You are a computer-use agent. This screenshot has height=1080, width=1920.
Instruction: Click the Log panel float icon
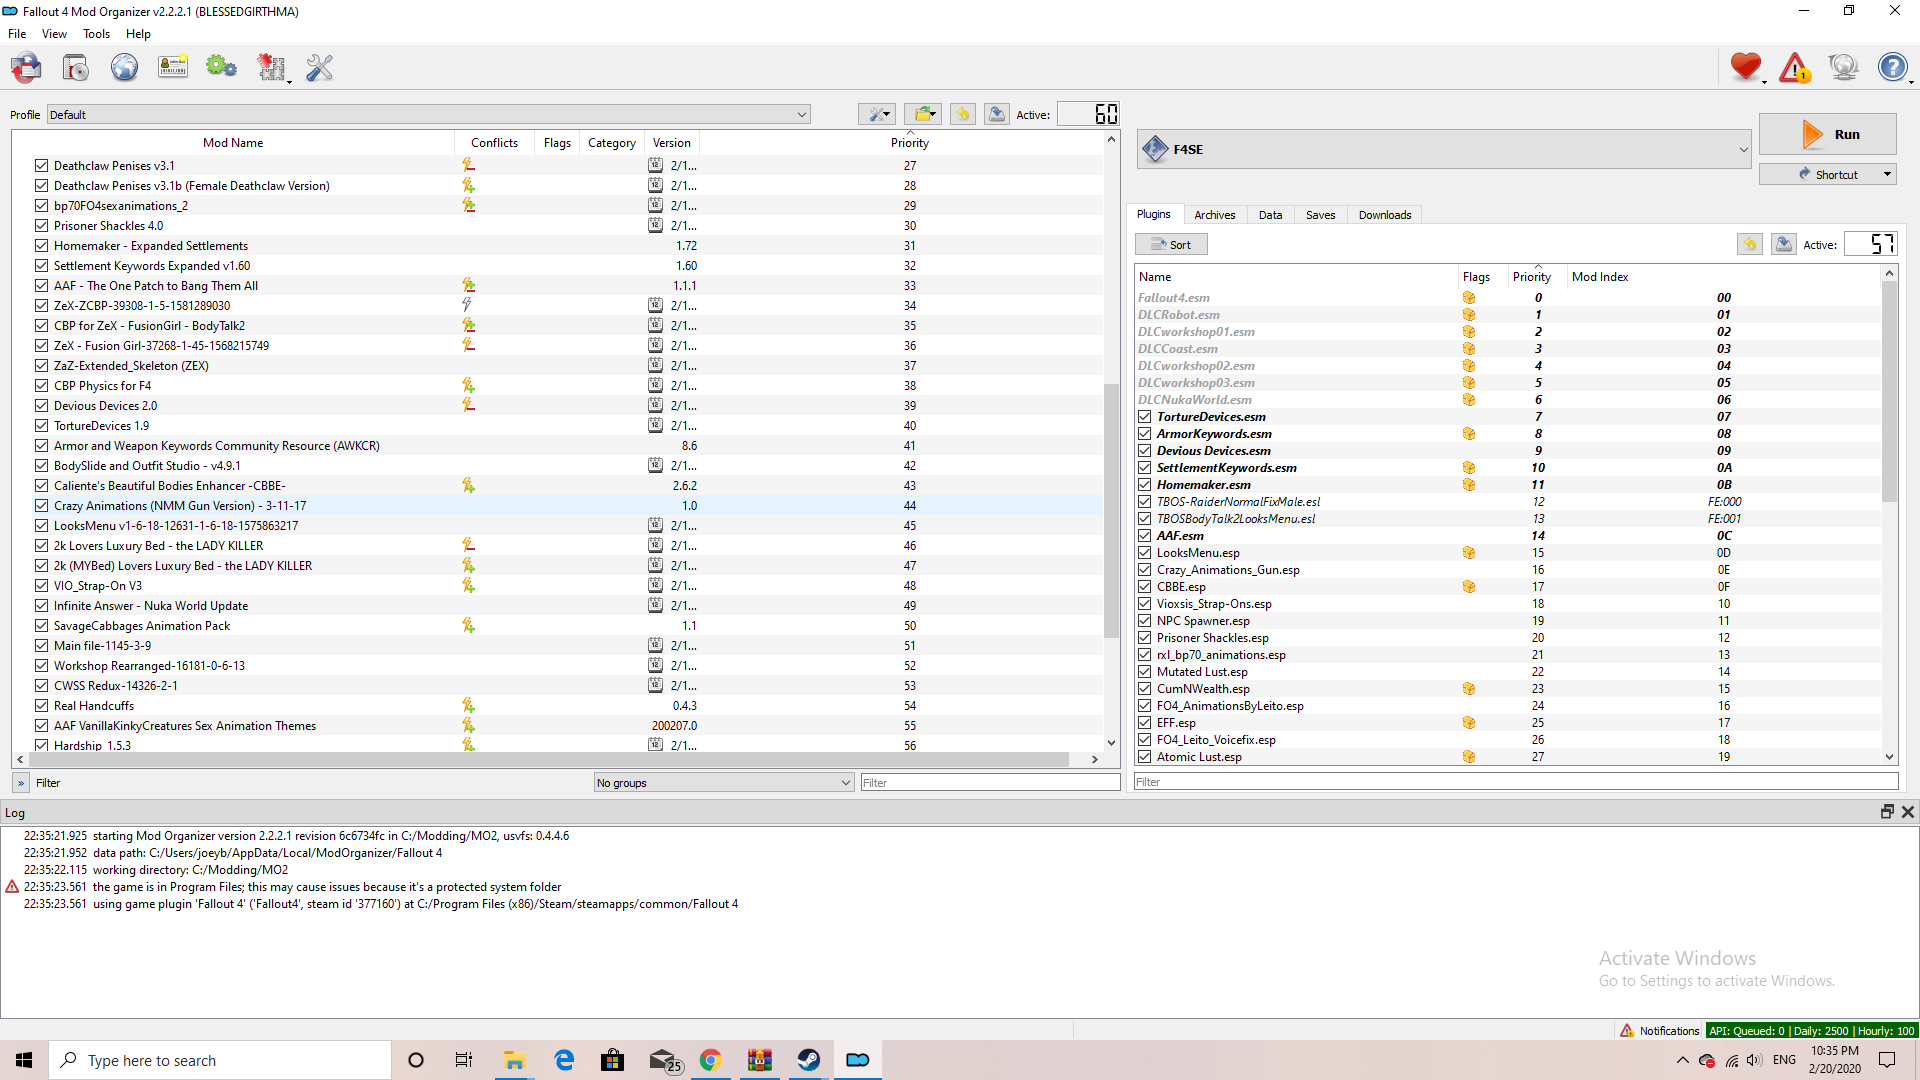[1887, 812]
